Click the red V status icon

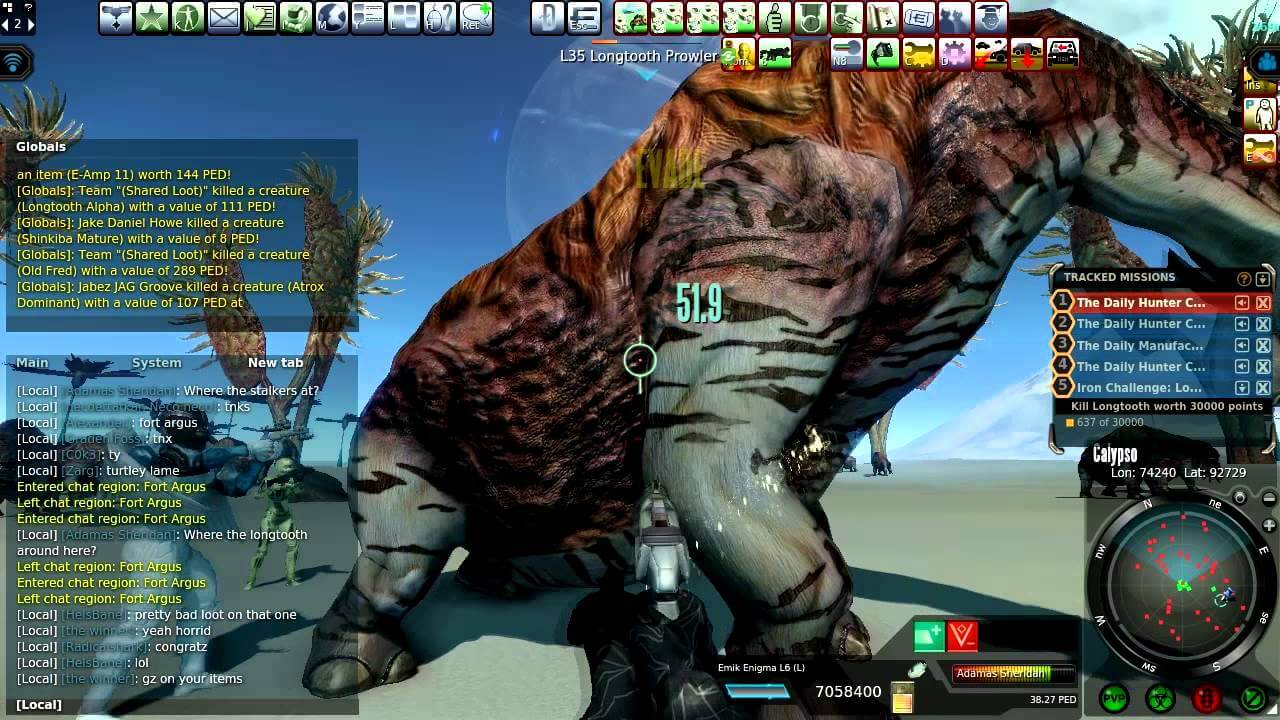pyautogui.click(x=962, y=636)
